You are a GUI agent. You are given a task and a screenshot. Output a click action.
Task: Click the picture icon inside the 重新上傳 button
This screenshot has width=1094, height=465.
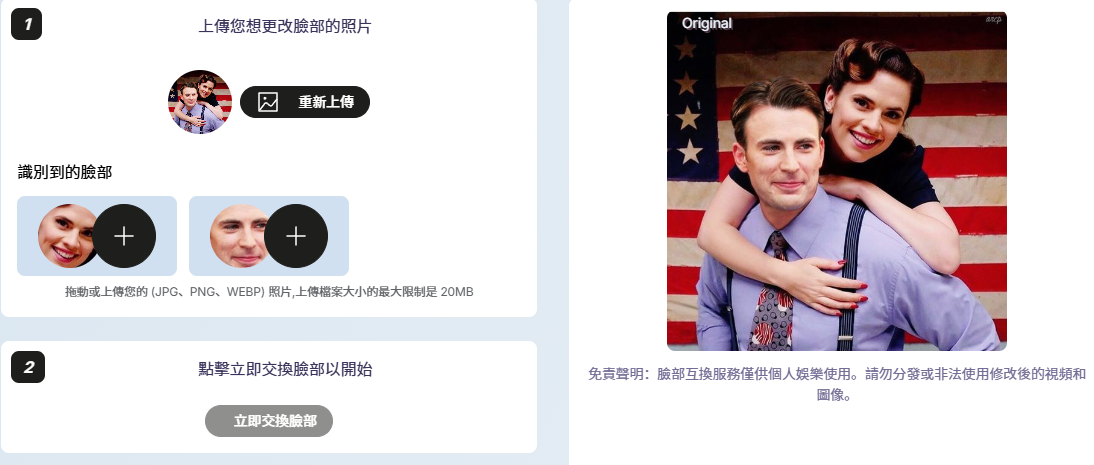(268, 102)
